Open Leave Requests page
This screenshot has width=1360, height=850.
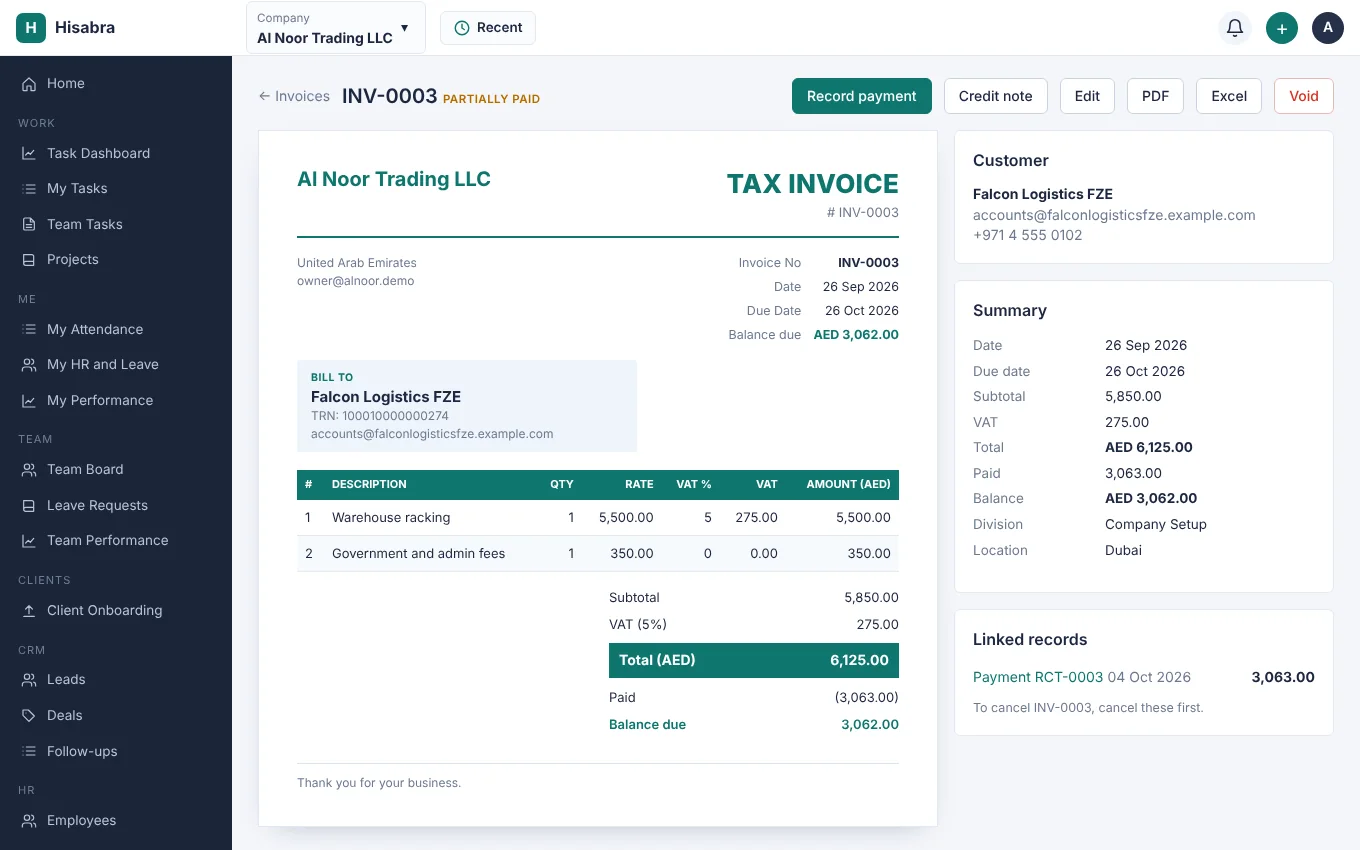[x=116, y=506]
